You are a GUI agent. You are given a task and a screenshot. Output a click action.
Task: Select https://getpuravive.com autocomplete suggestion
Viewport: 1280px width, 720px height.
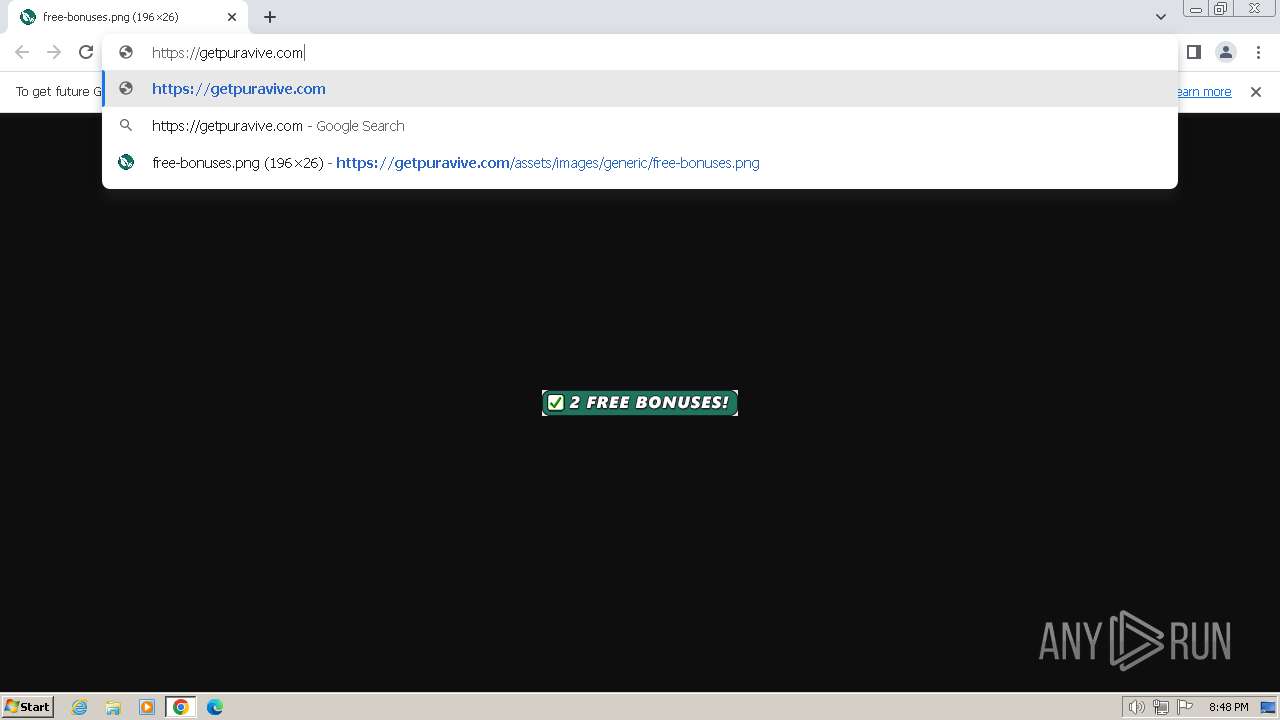tap(640, 89)
